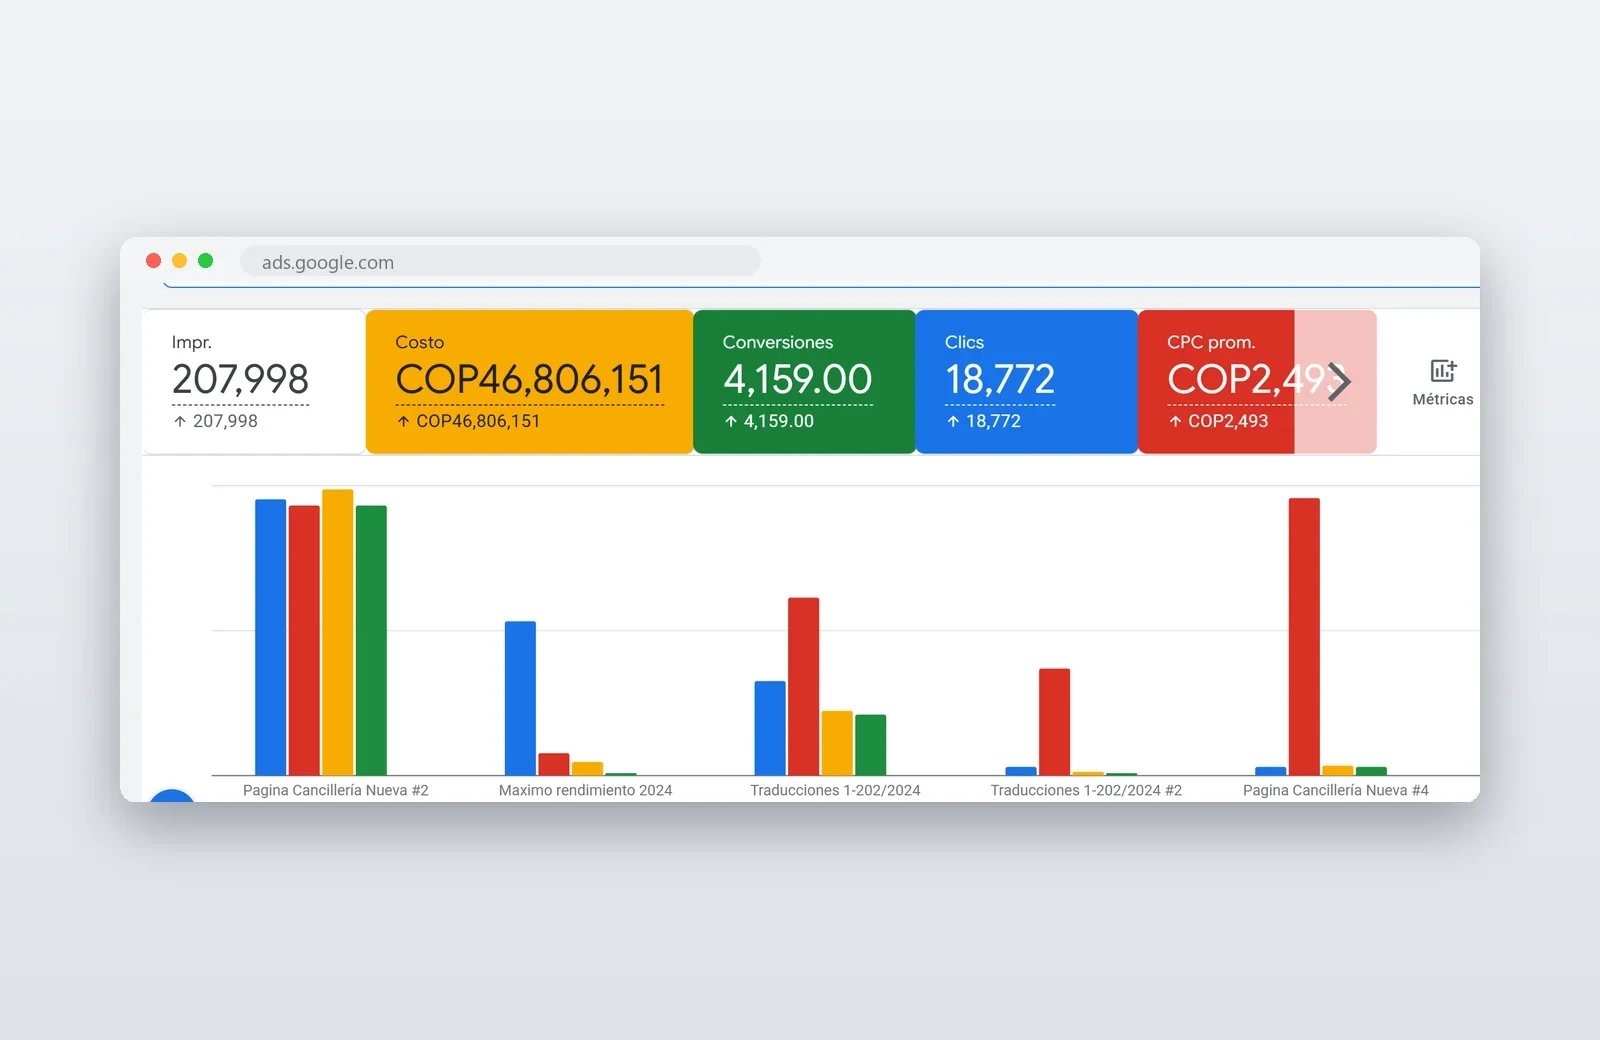This screenshot has width=1600, height=1040.
Task: Click the COP2,493 change value
Action: 1228,421
